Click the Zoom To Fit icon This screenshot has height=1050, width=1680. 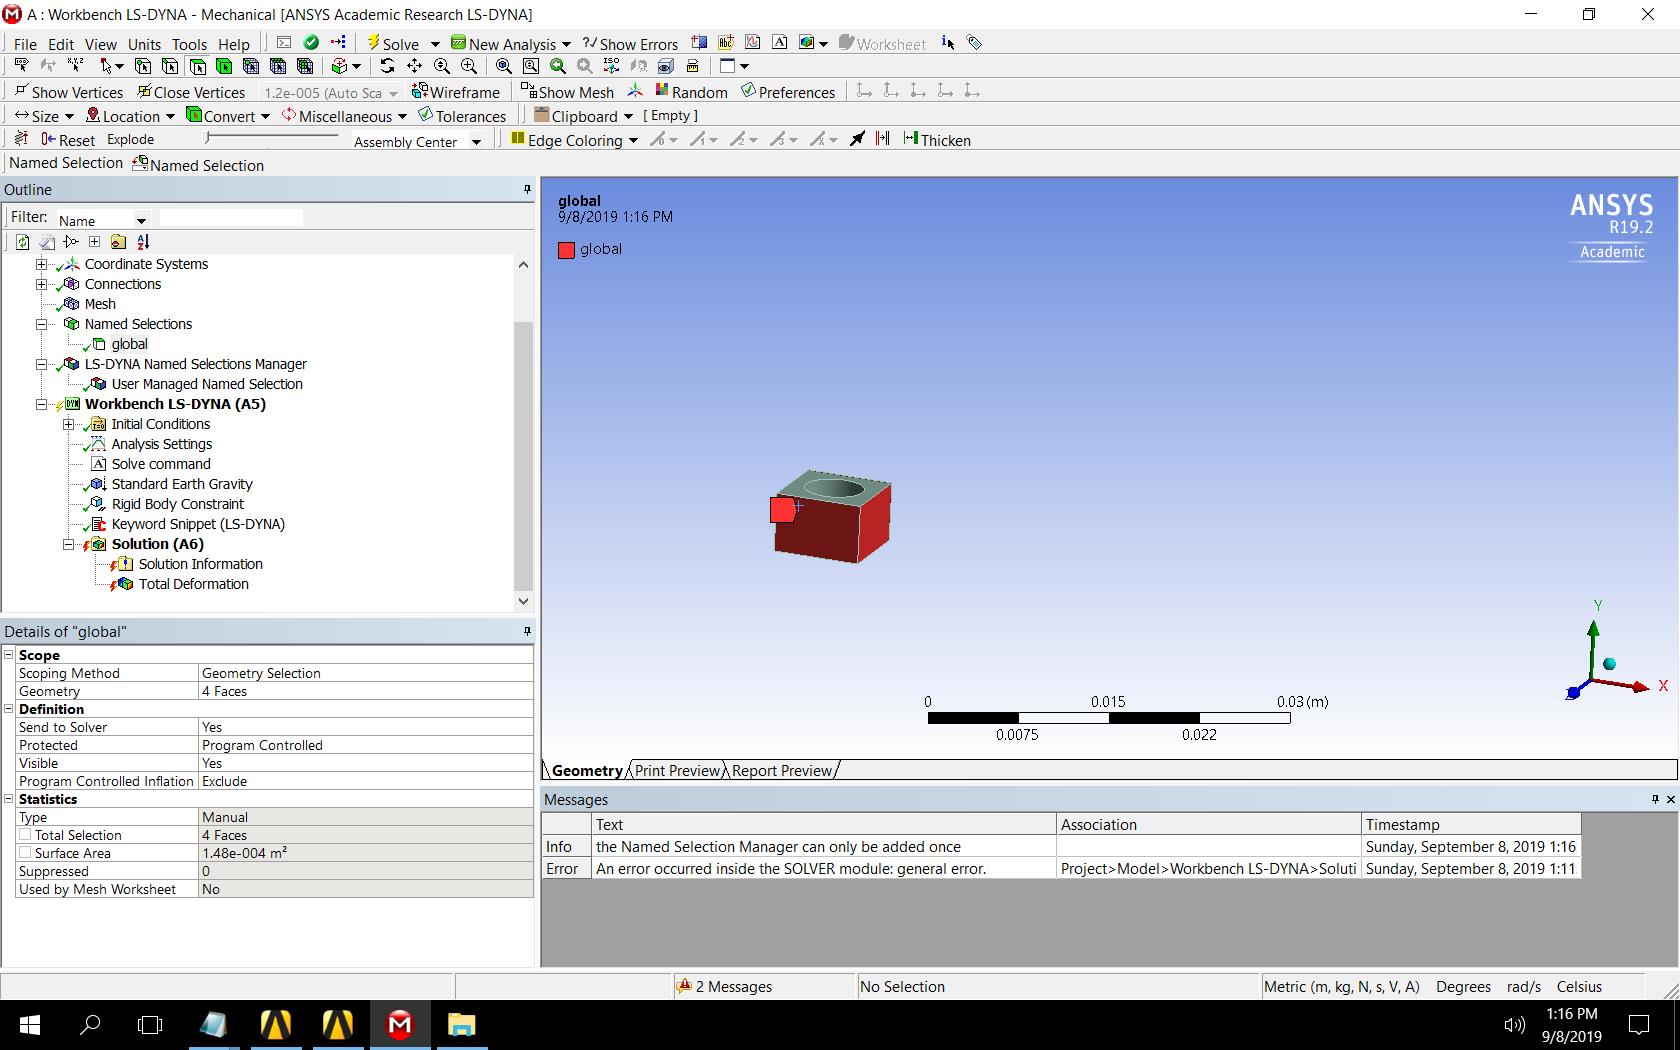504,66
